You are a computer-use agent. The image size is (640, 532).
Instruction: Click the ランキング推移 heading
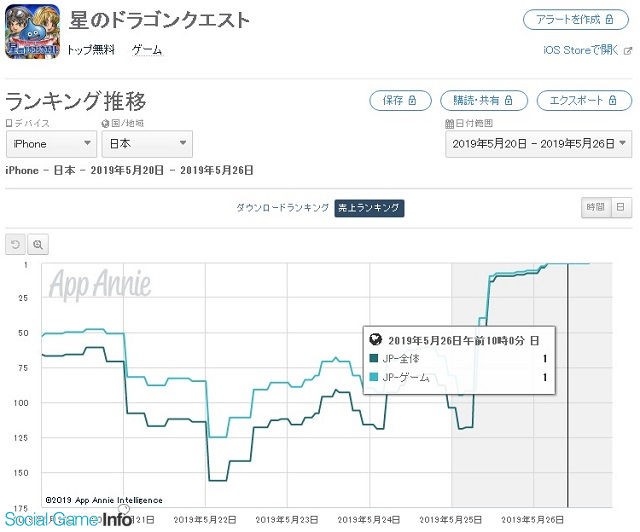coord(76,101)
